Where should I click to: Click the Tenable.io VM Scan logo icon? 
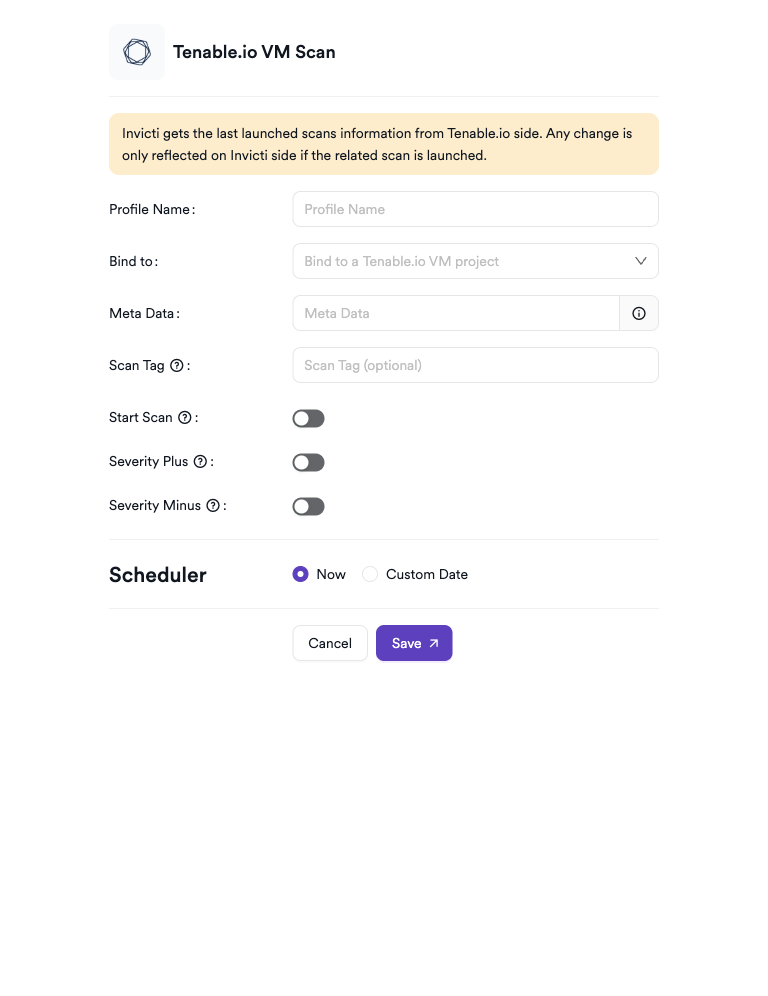(x=136, y=51)
